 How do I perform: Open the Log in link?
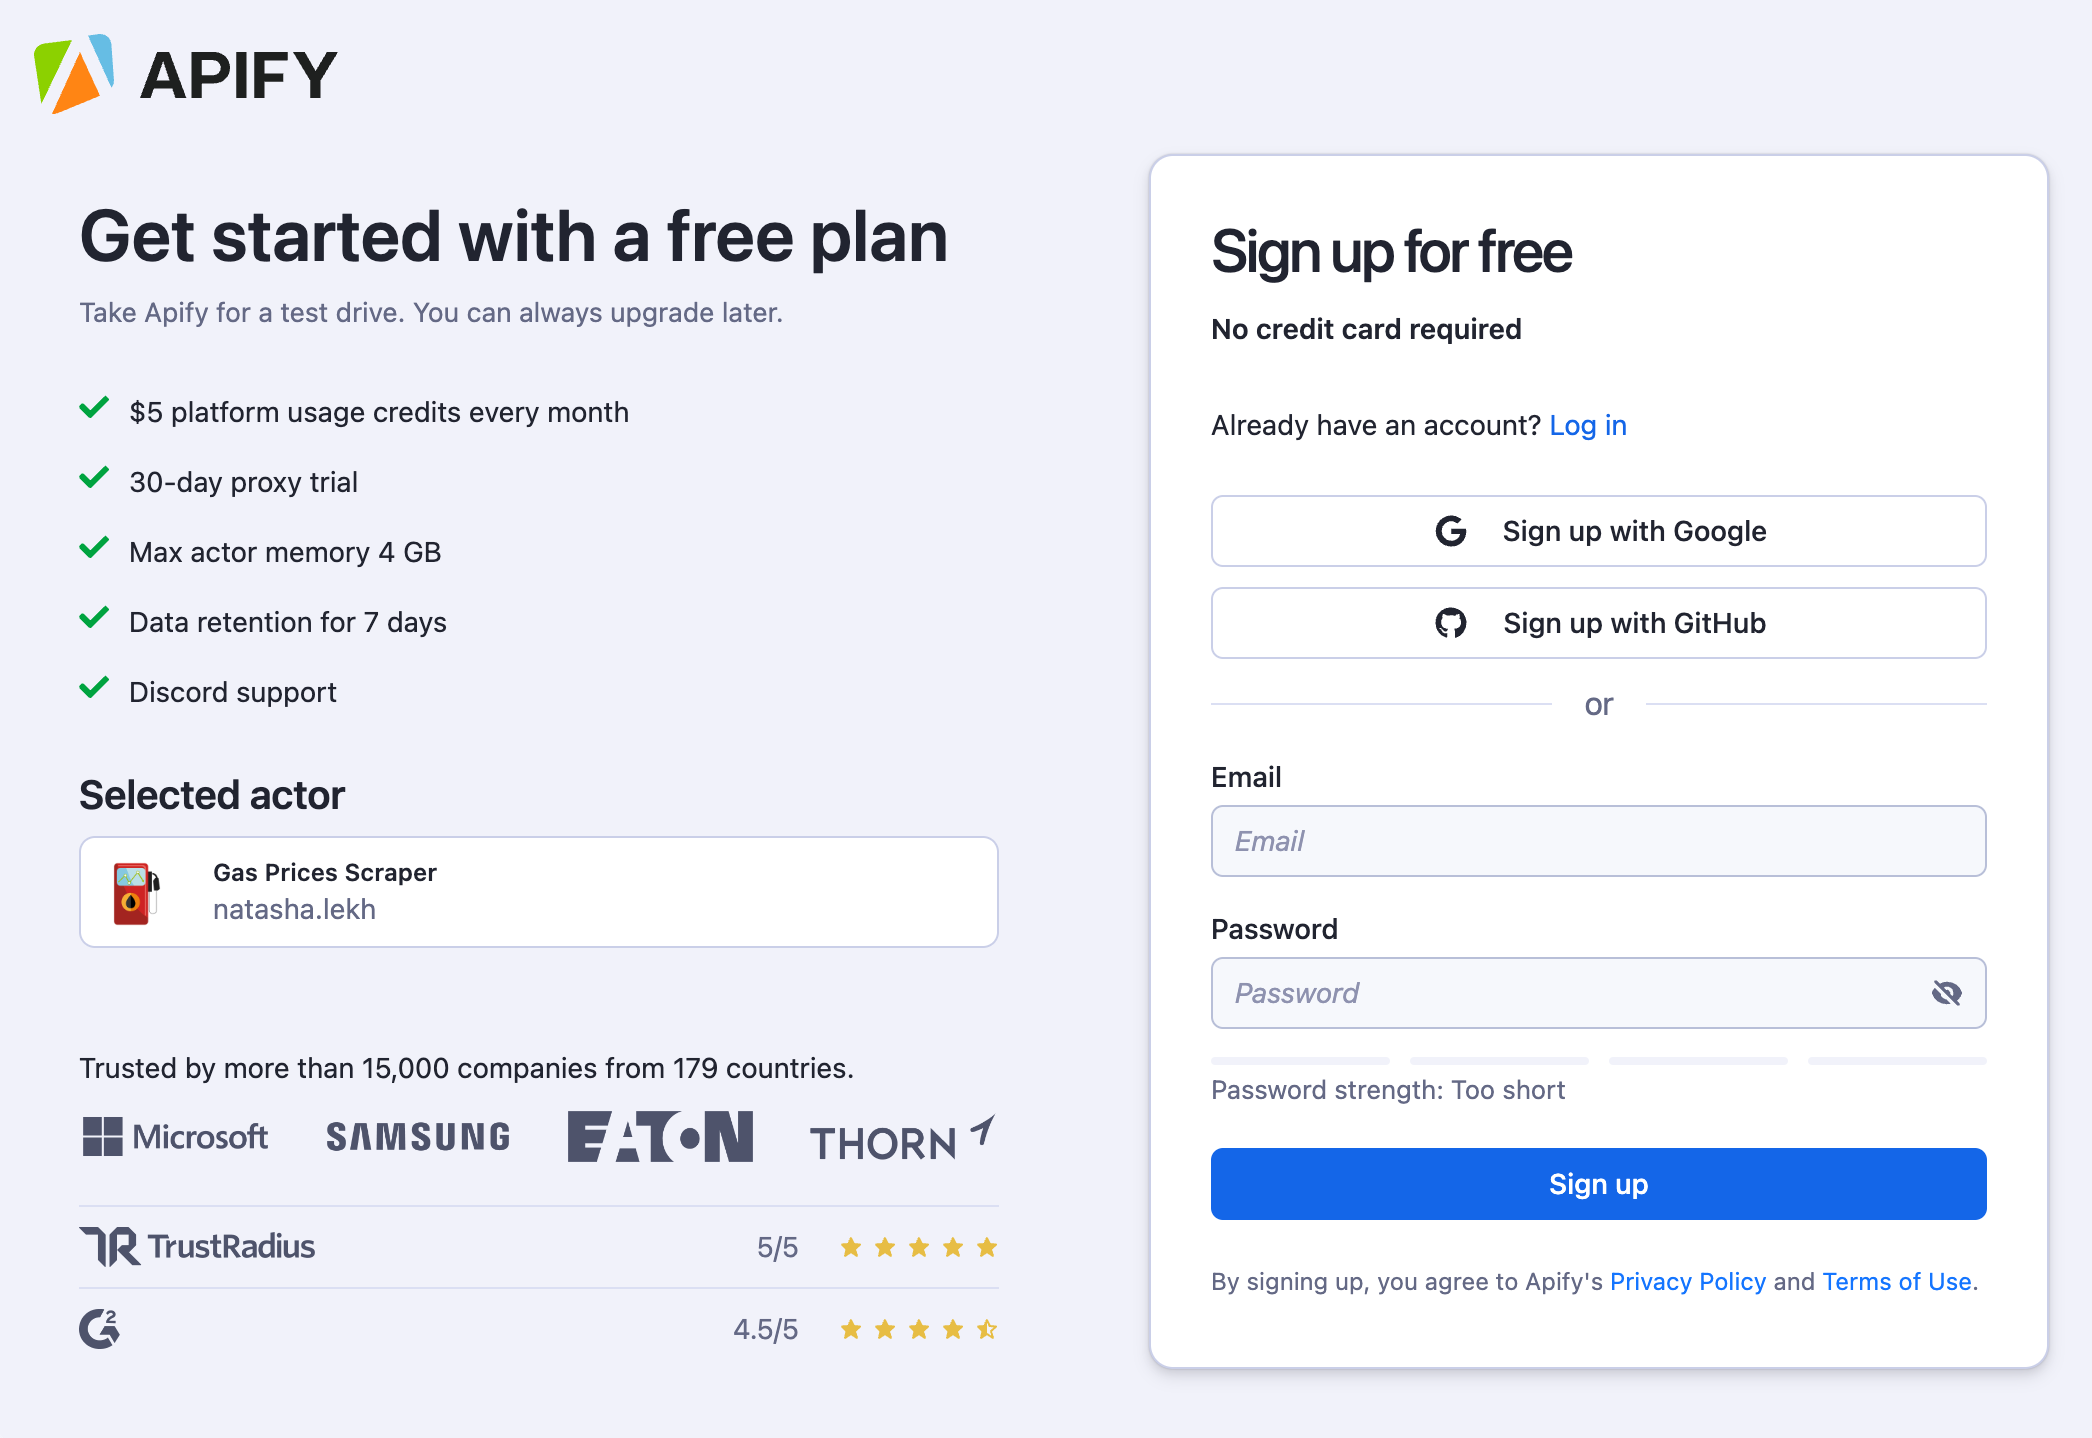coord(1587,425)
